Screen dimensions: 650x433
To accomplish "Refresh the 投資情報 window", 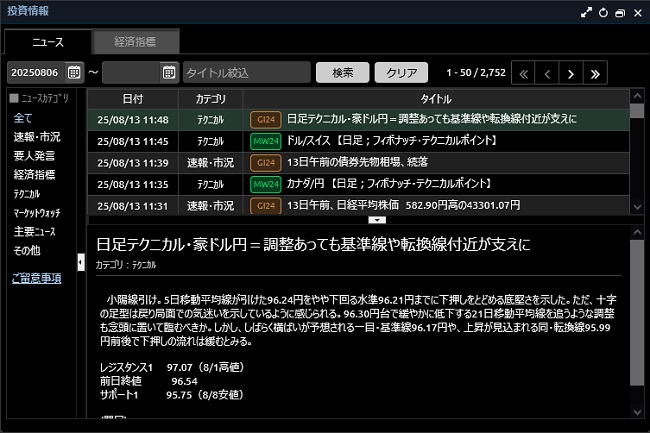I will click(603, 12).
